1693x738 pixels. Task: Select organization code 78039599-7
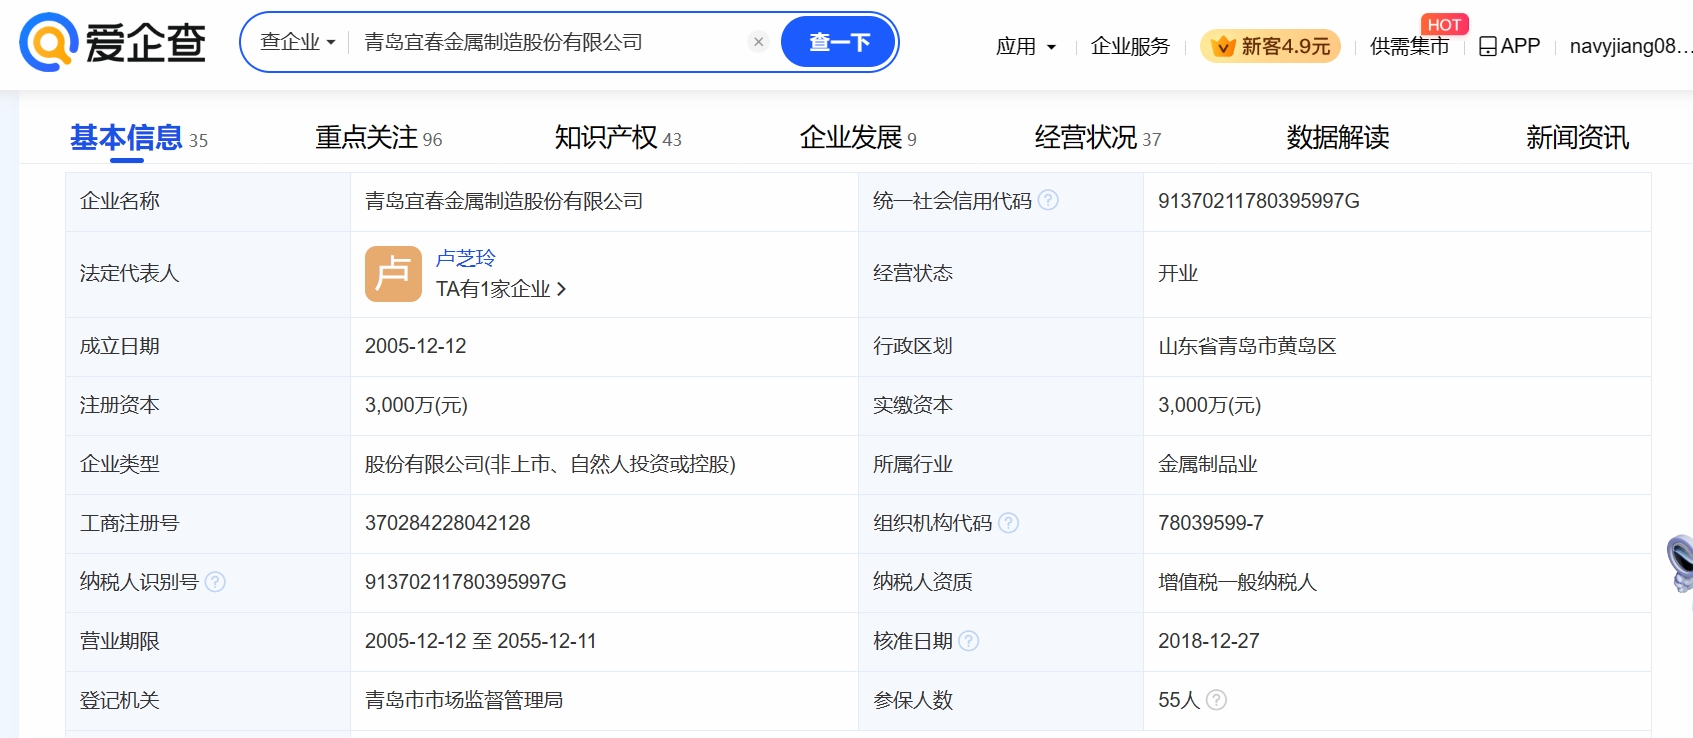coord(1211,523)
